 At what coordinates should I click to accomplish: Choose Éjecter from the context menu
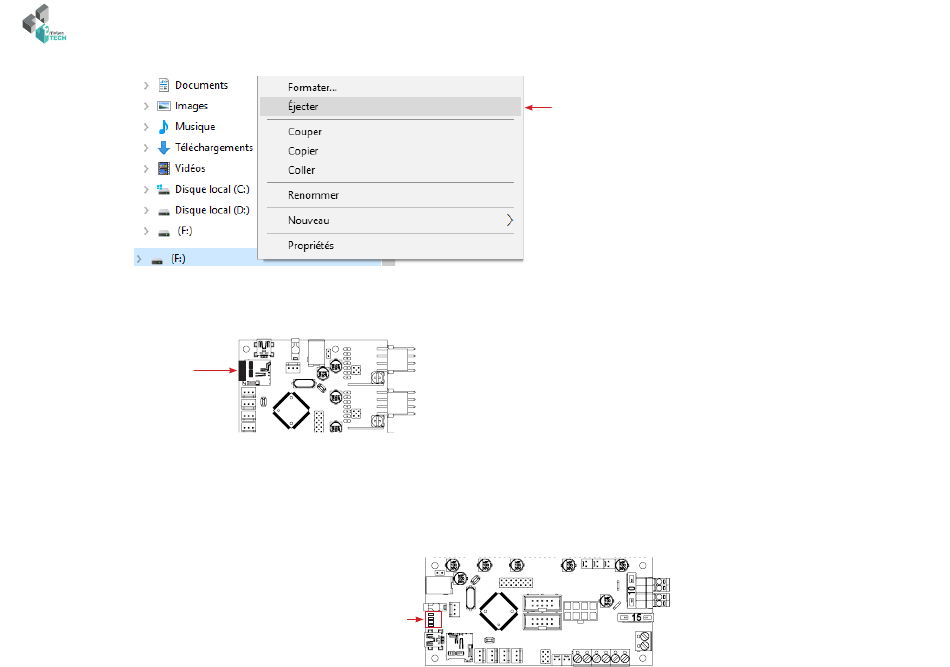click(x=390, y=107)
